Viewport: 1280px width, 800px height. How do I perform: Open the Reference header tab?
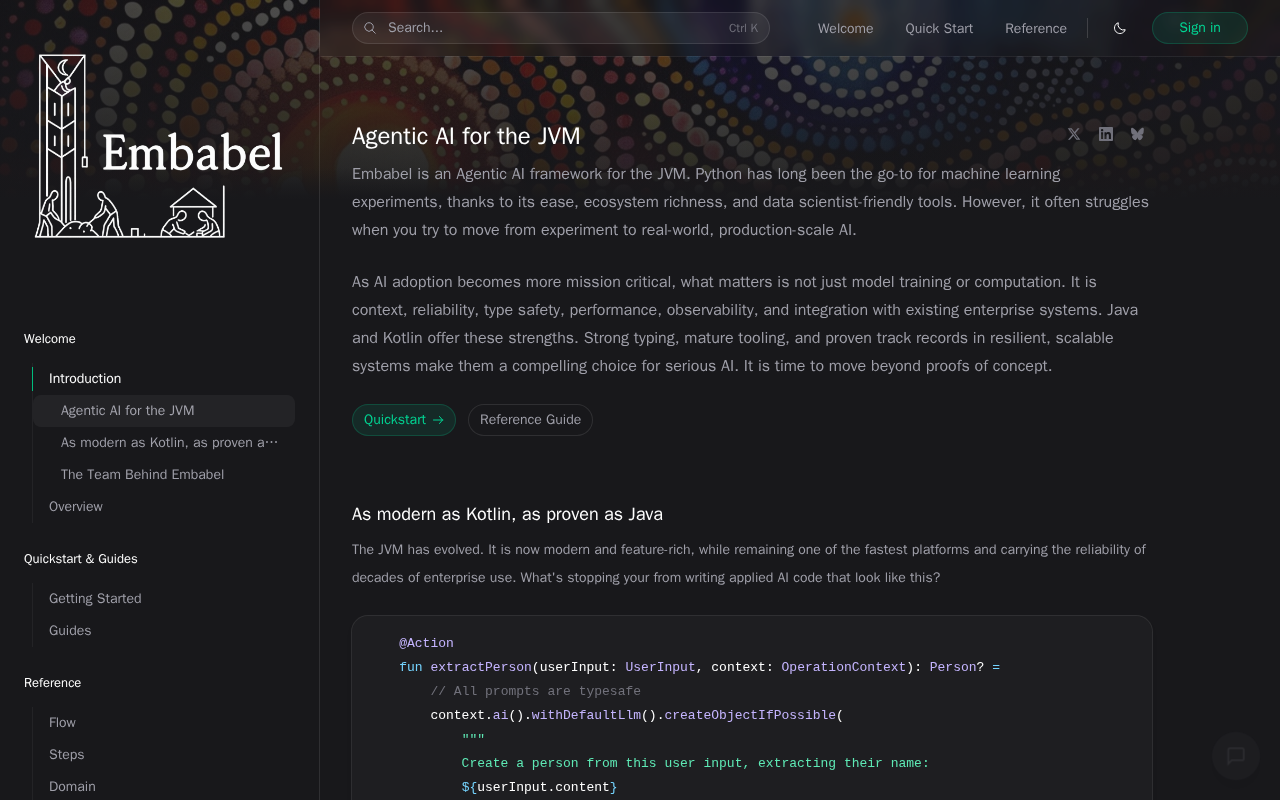point(1036,28)
